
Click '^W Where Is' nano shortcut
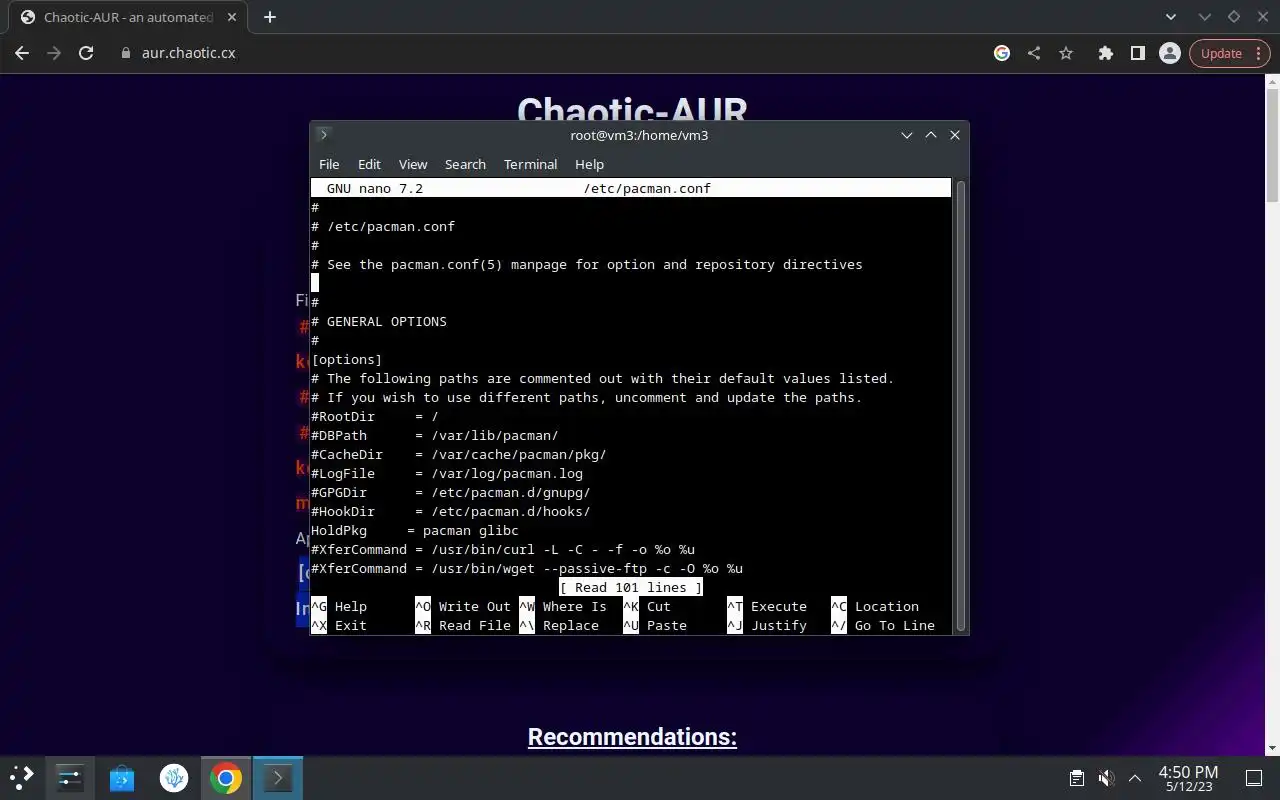coord(563,606)
